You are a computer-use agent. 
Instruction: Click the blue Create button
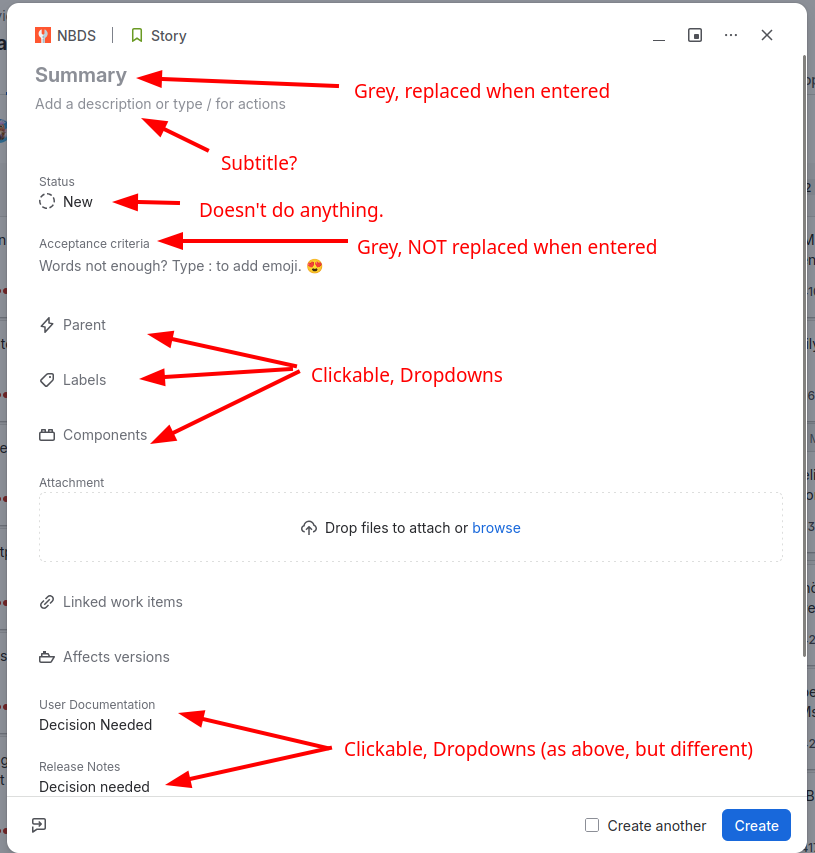pyautogui.click(x=756, y=825)
